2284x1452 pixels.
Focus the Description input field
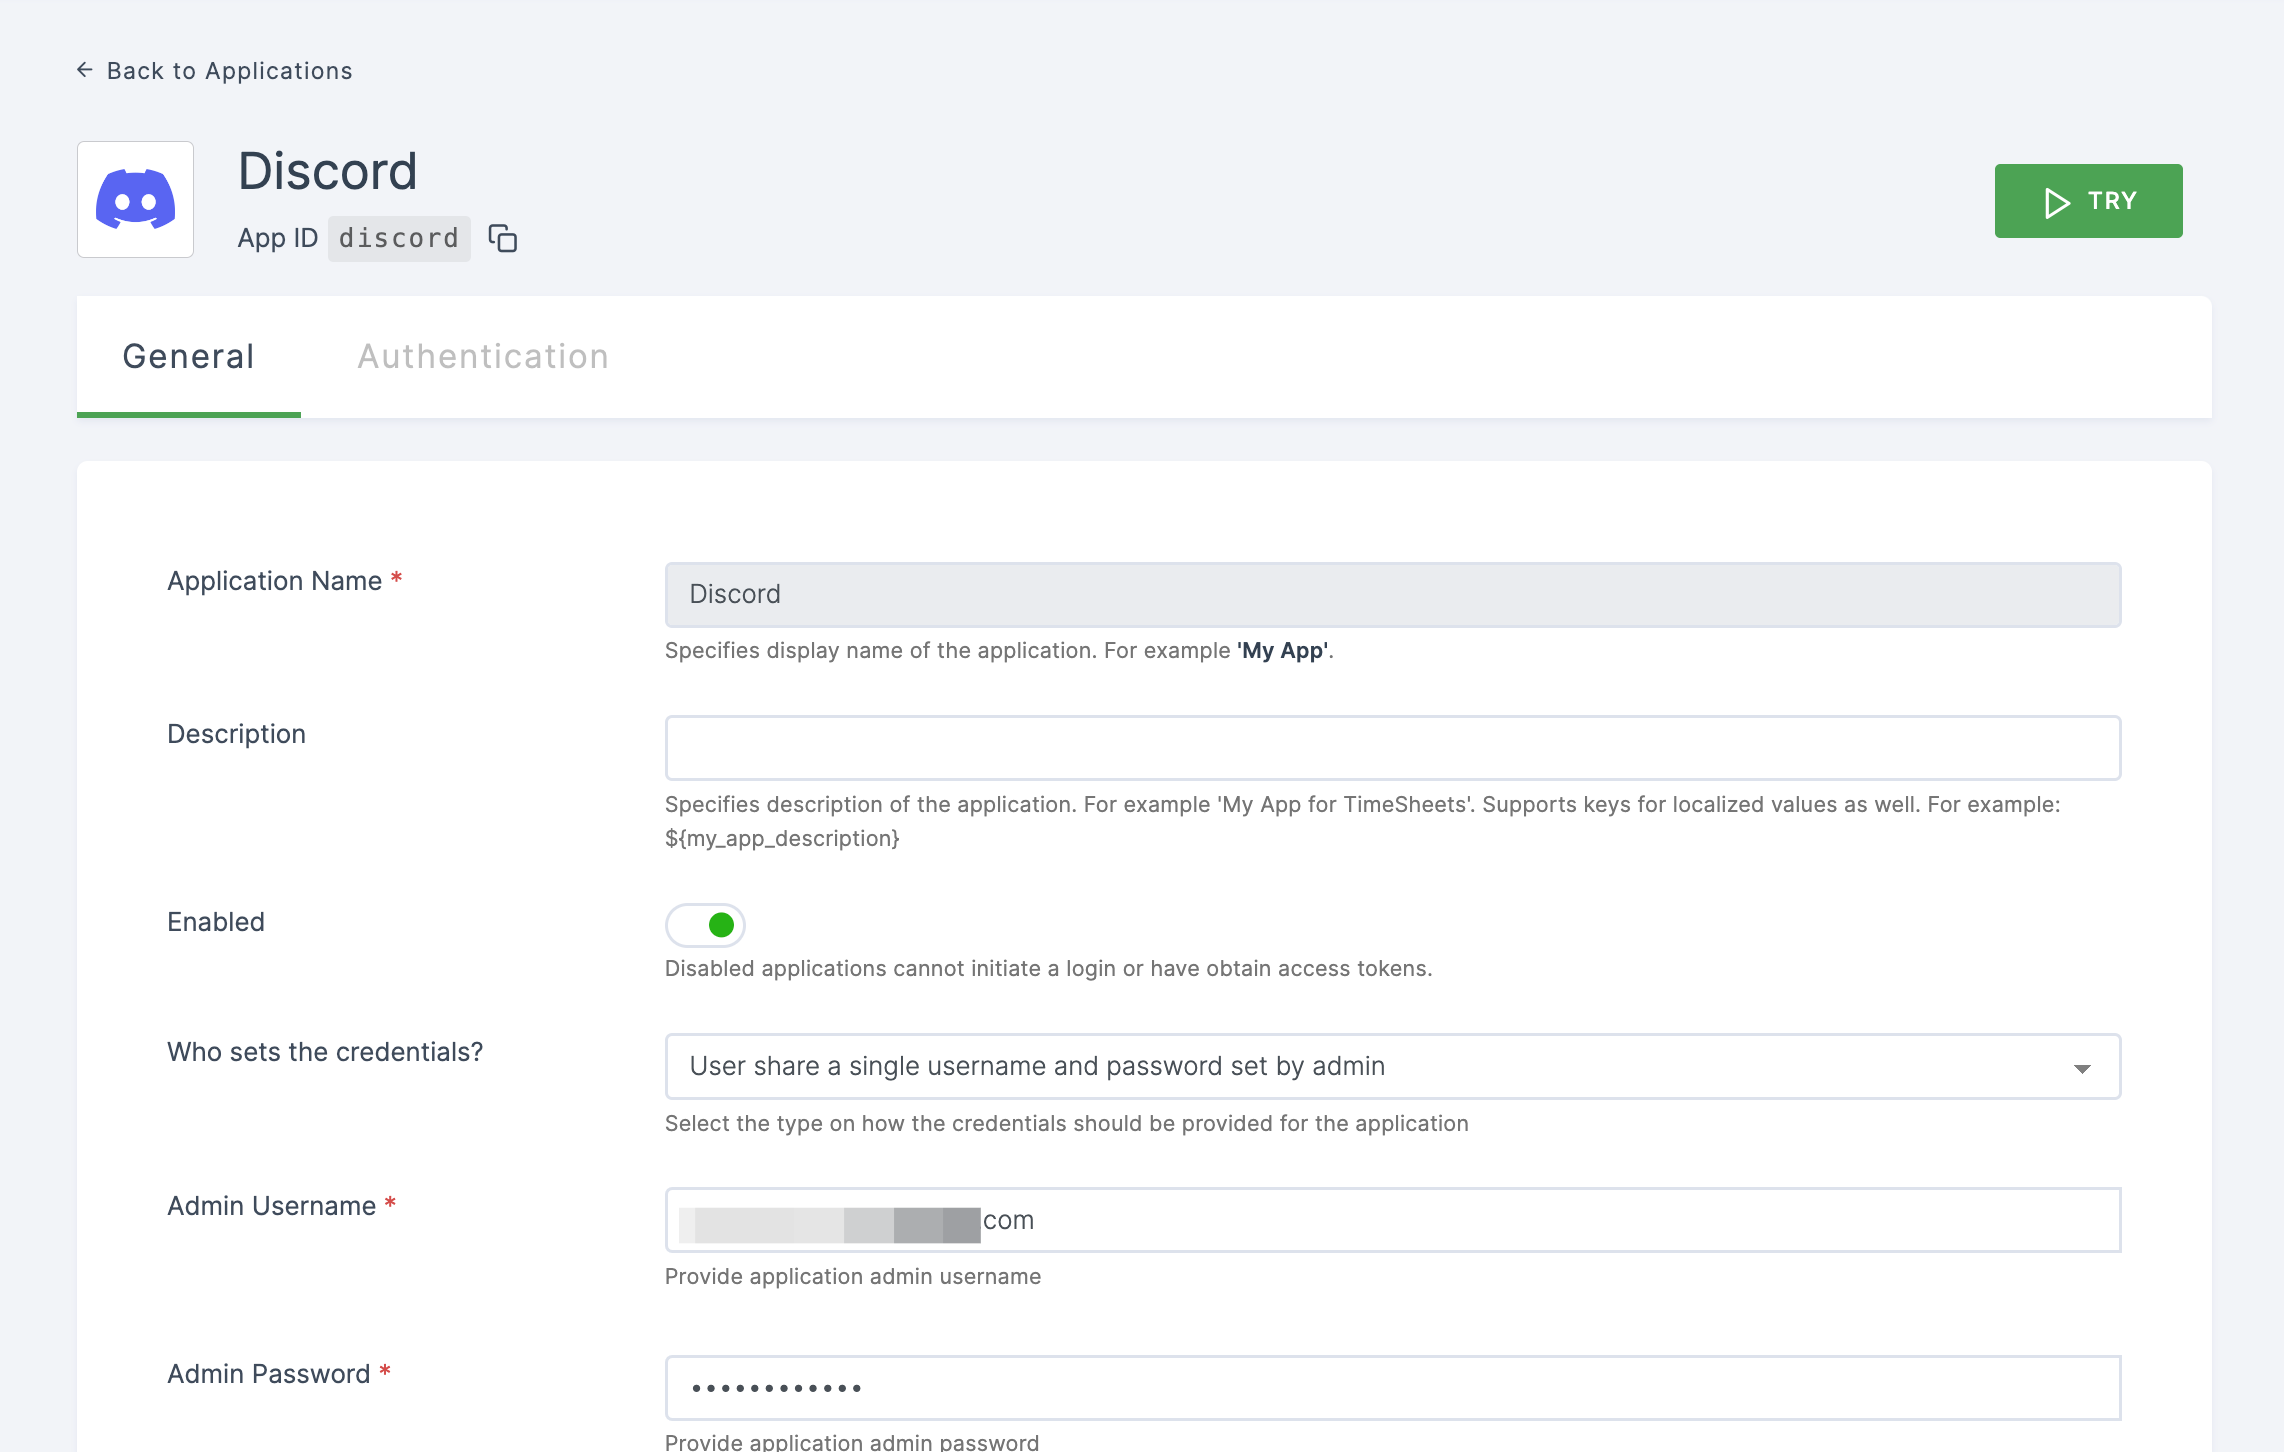[1393, 748]
